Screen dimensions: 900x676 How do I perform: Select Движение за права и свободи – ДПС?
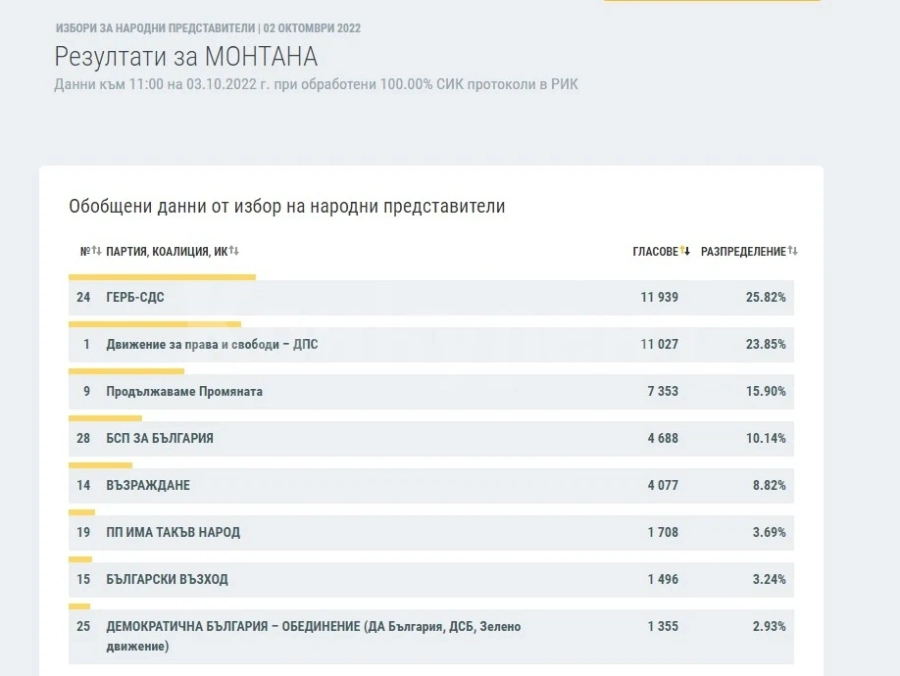[x=212, y=344]
